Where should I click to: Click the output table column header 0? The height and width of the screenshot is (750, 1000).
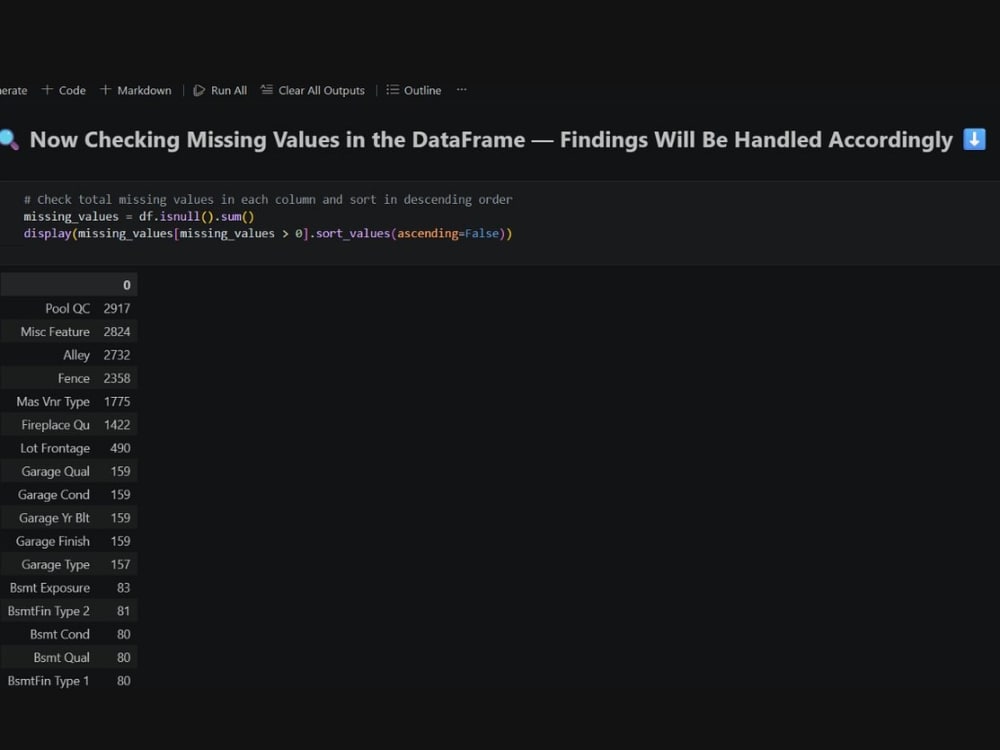pyautogui.click(x=126, y=285)
